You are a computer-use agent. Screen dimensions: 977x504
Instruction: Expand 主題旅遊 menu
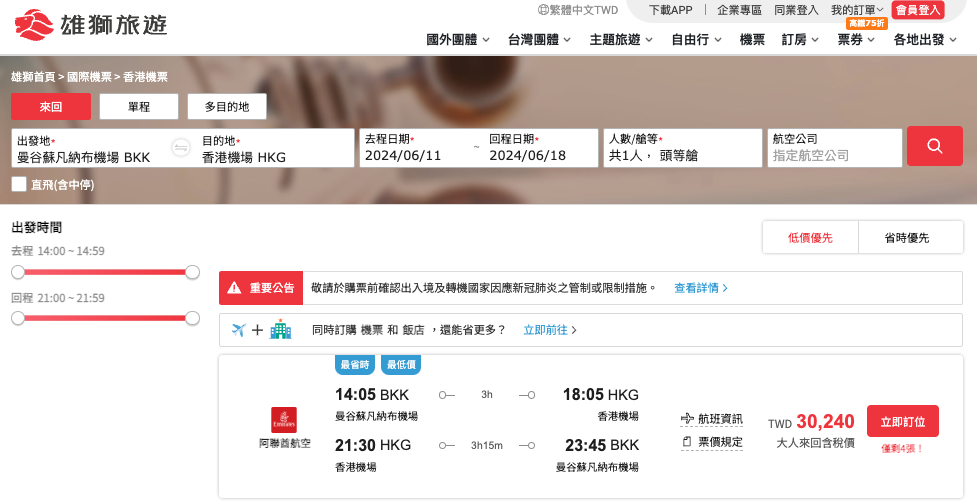[621, 39]
